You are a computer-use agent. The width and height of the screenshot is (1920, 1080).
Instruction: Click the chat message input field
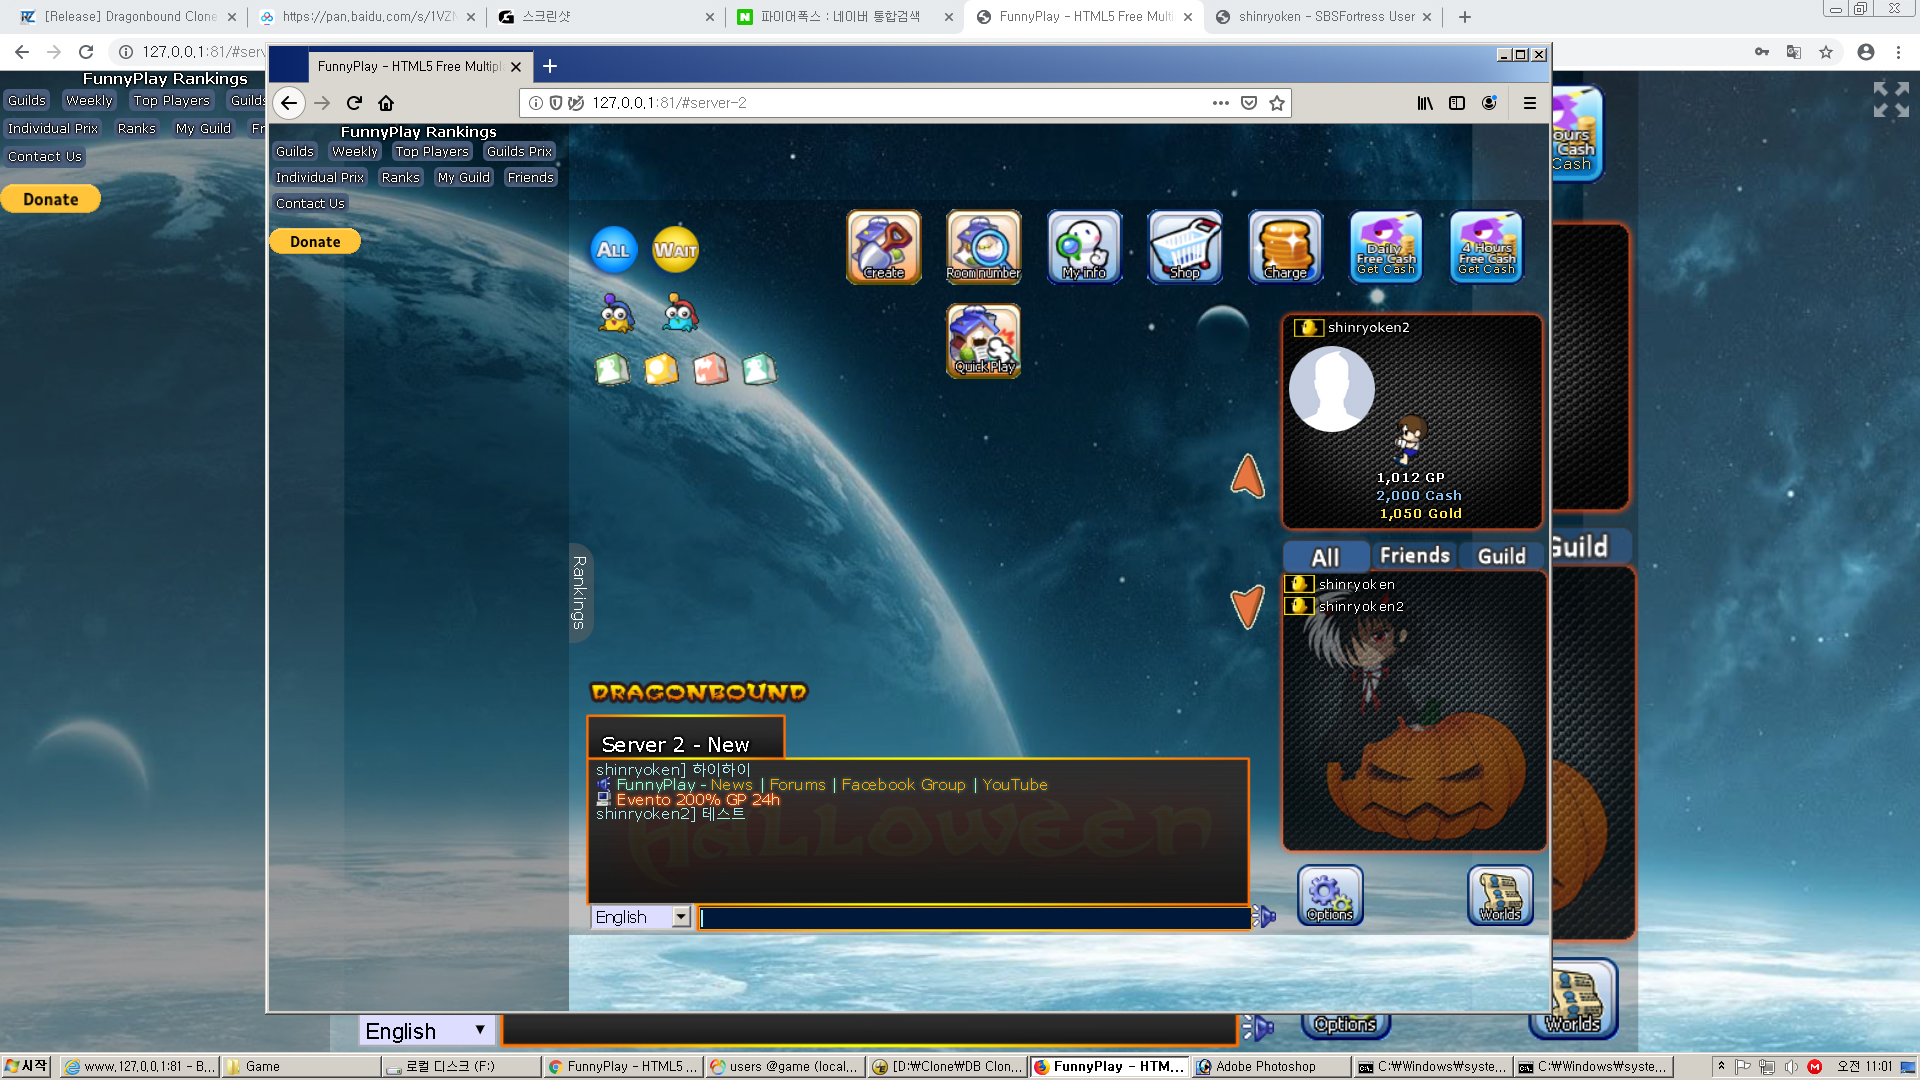point(975,918)
